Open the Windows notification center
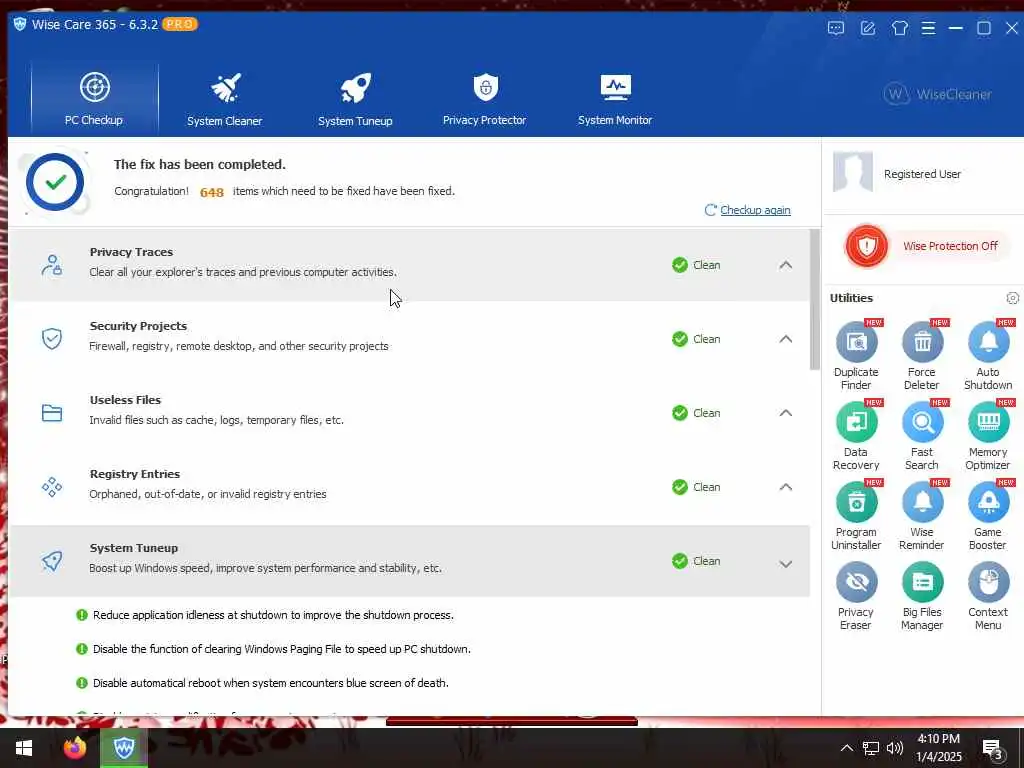 (993, 748)
